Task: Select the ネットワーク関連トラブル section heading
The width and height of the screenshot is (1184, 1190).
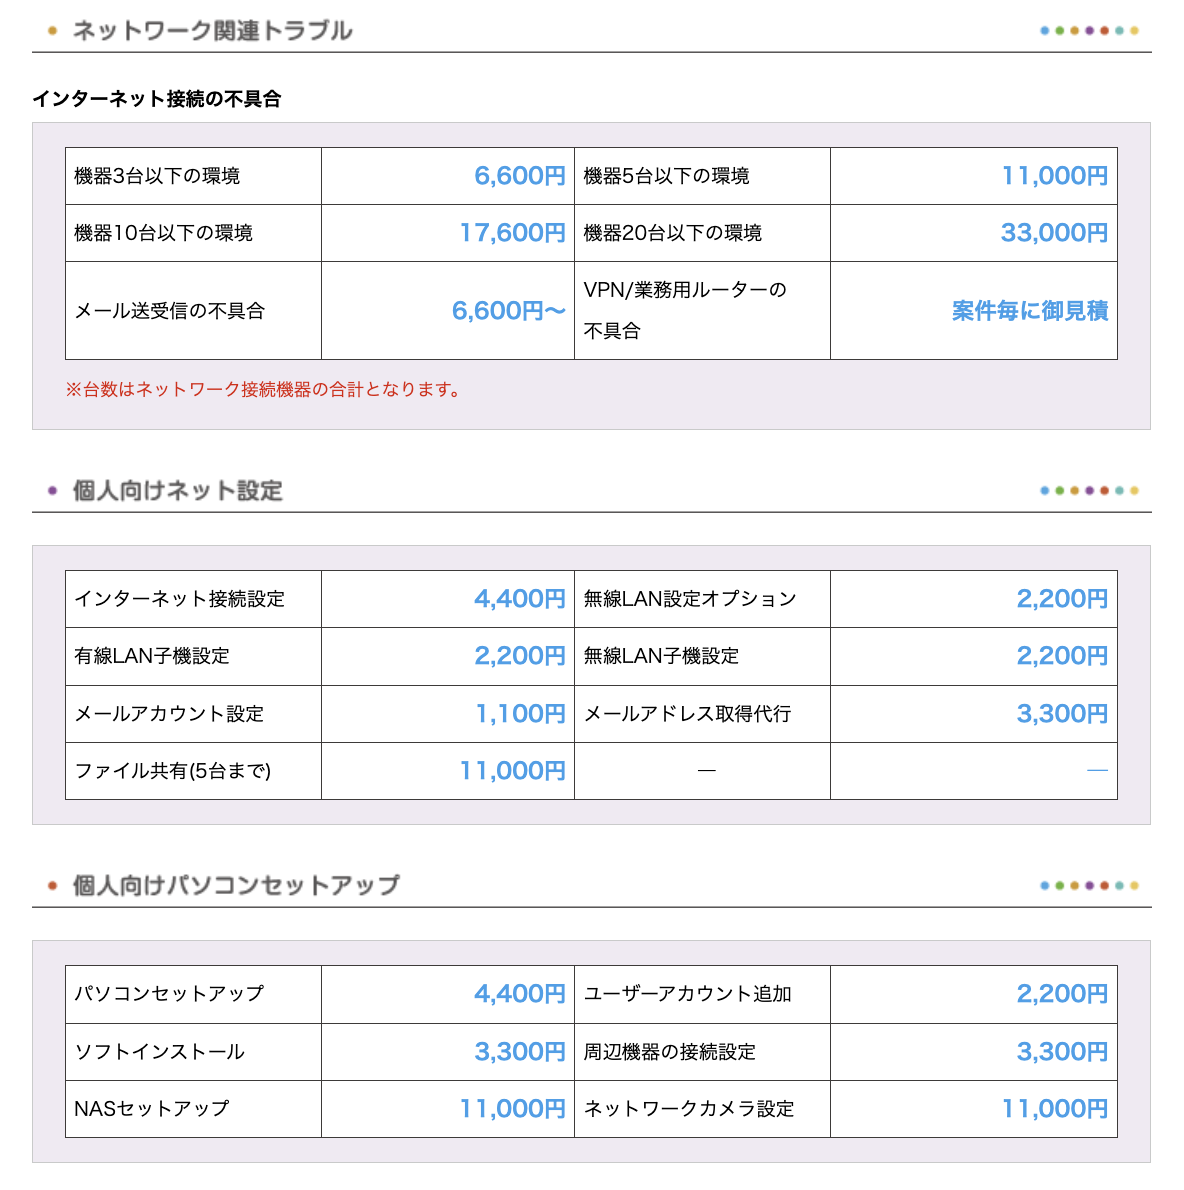Action: [212, 31]
